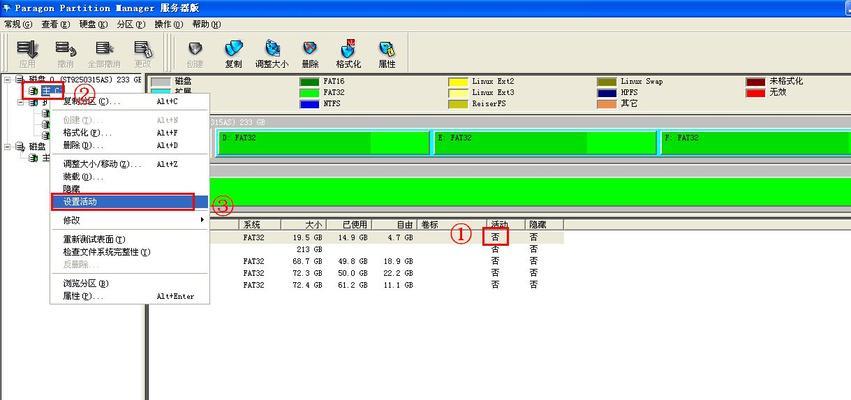This screenshot has height=400, width=851.
Task: Click the Format (格式化) toolbar icon
Action: (348, 49)
